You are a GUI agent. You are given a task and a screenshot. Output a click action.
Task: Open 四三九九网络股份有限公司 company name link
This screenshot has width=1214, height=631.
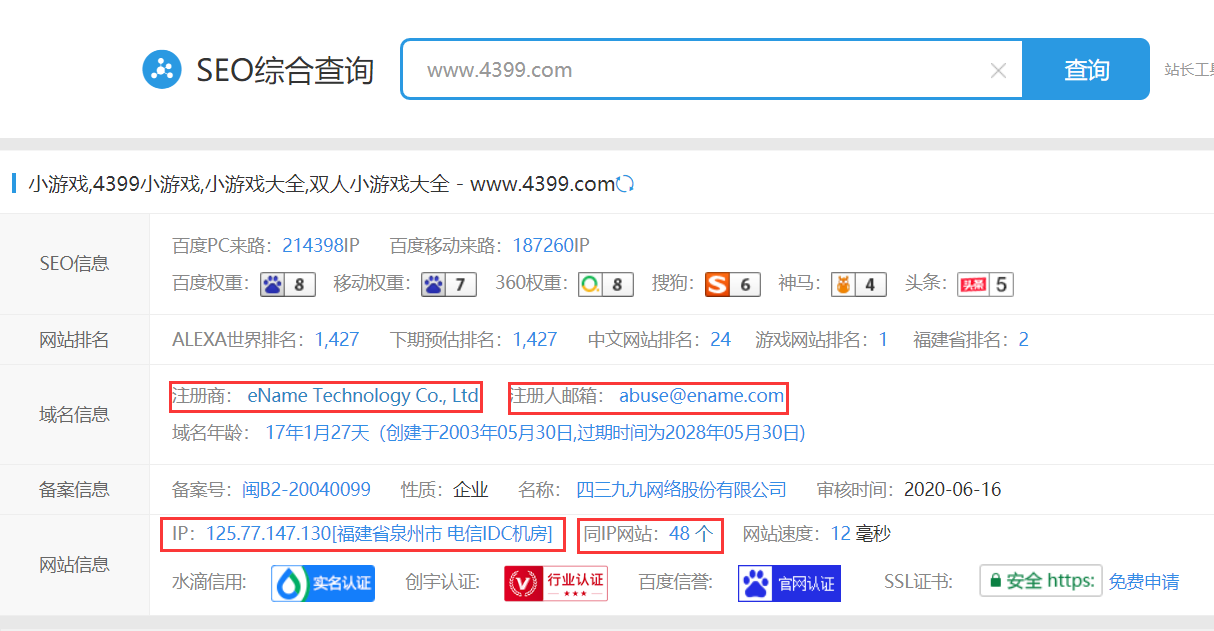(681, 489)
